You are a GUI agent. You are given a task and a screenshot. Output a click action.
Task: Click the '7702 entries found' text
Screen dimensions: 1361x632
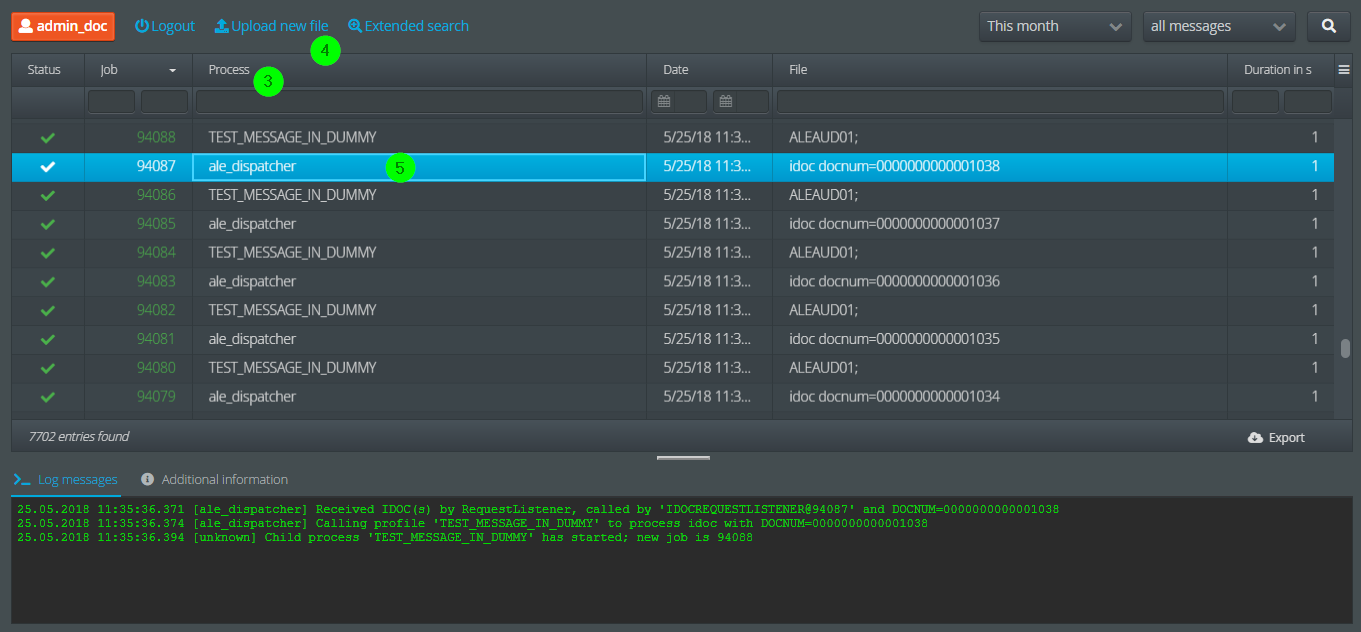[x=79, y=437]
